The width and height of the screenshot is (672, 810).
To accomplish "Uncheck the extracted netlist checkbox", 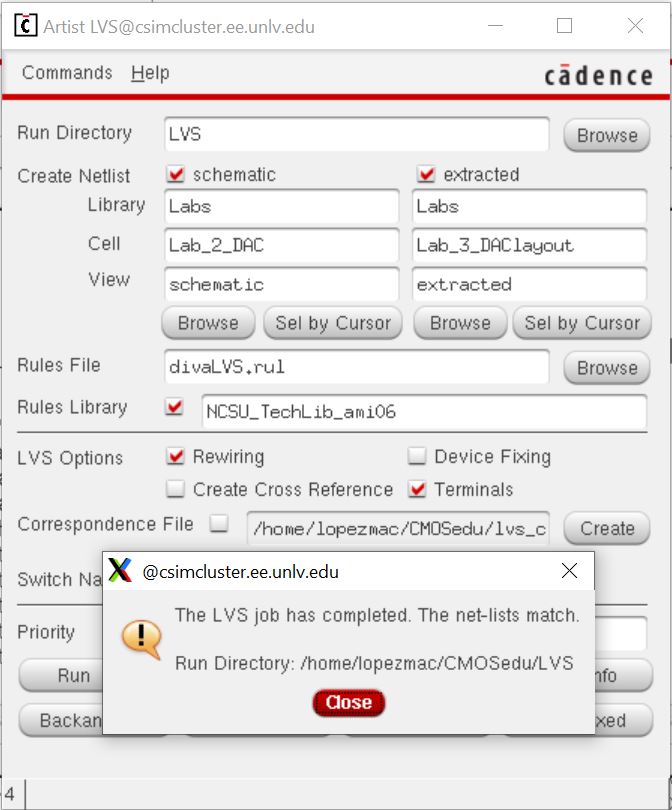I will click(x=426, y=174).
